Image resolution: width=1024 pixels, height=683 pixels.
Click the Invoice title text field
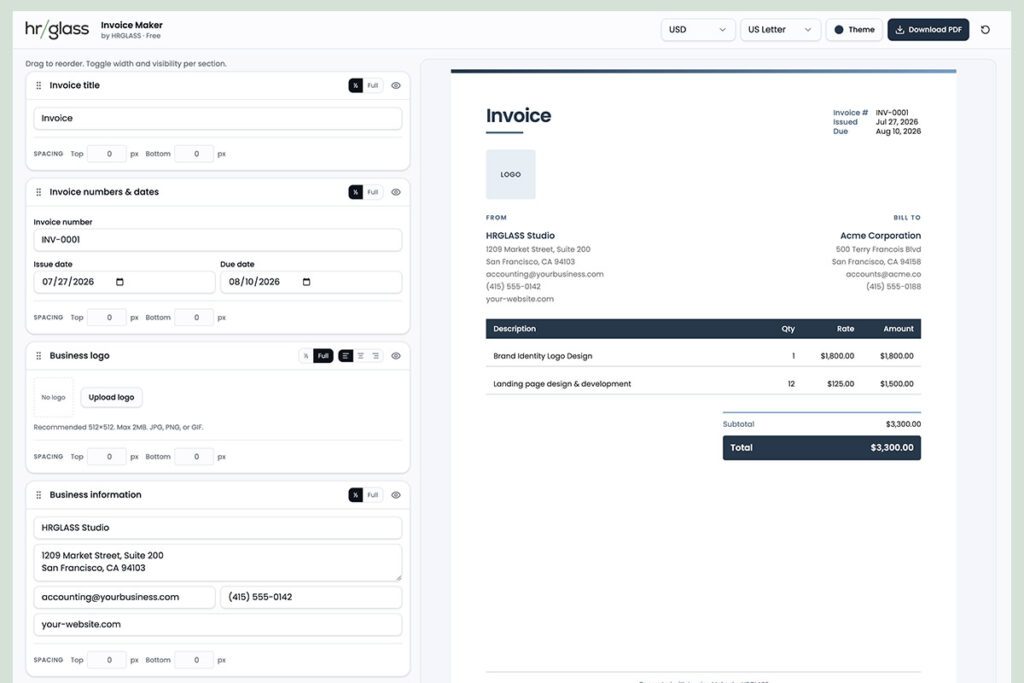coord(217,118)
